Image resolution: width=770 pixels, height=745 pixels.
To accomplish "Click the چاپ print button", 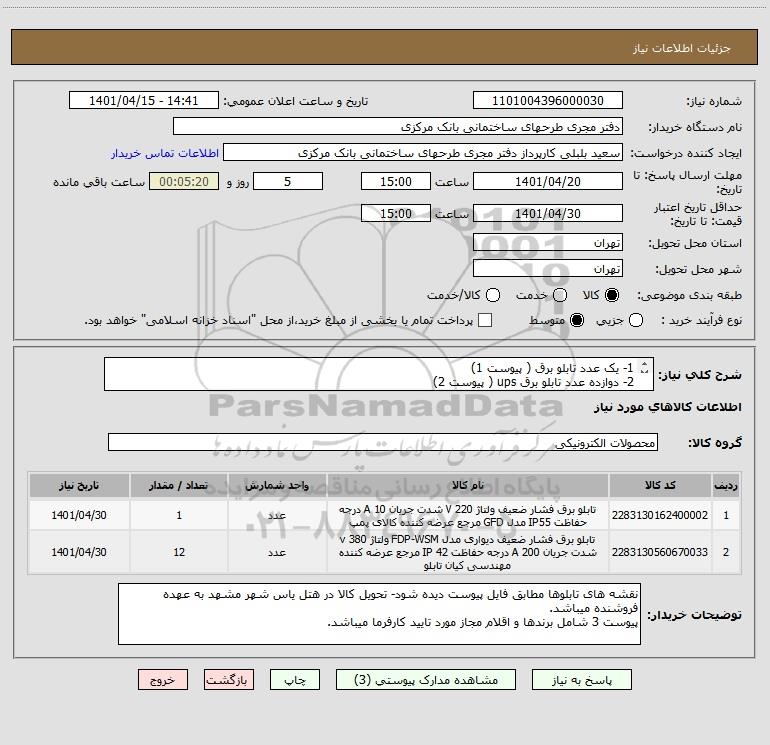I will 295,680.
